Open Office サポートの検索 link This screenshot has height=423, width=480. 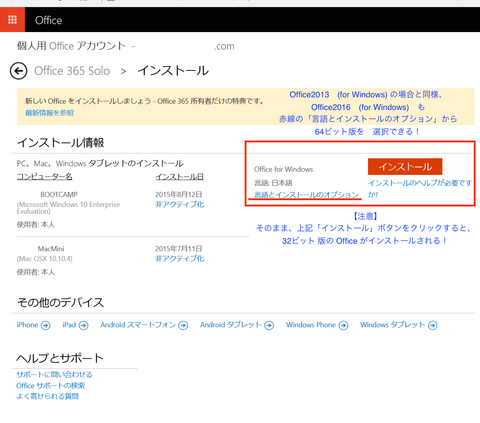51,386
